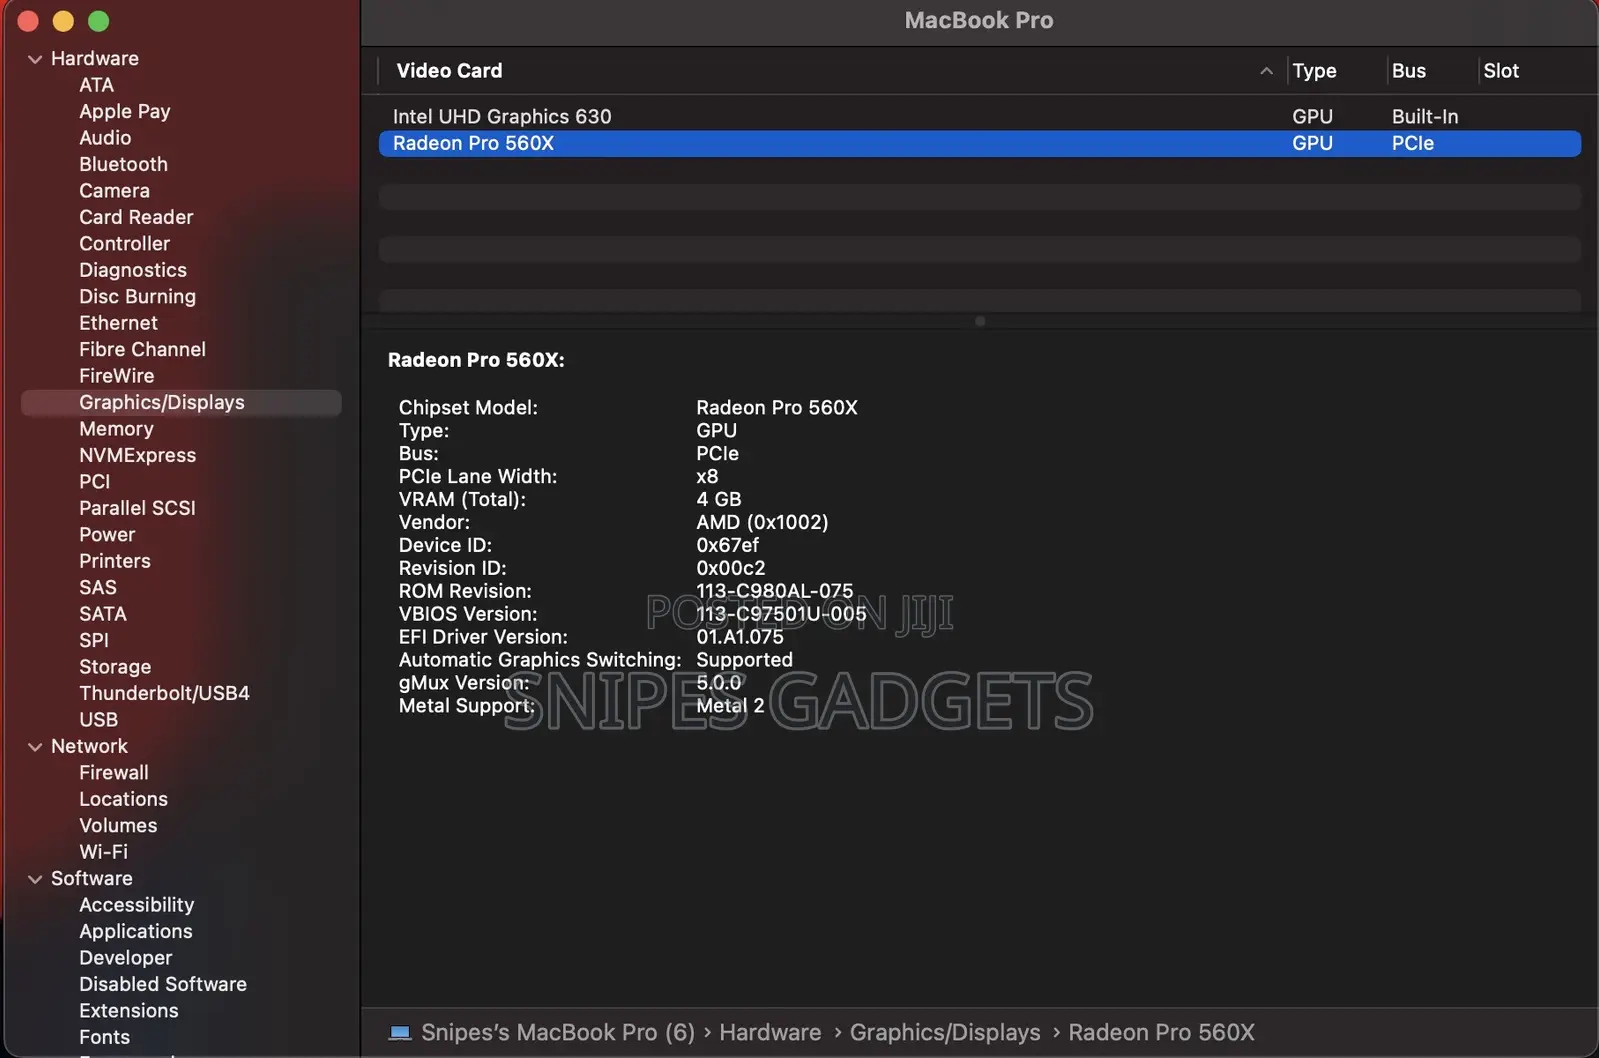Click the ROM Revision value 113-C980AL-075

pos(774,591)
